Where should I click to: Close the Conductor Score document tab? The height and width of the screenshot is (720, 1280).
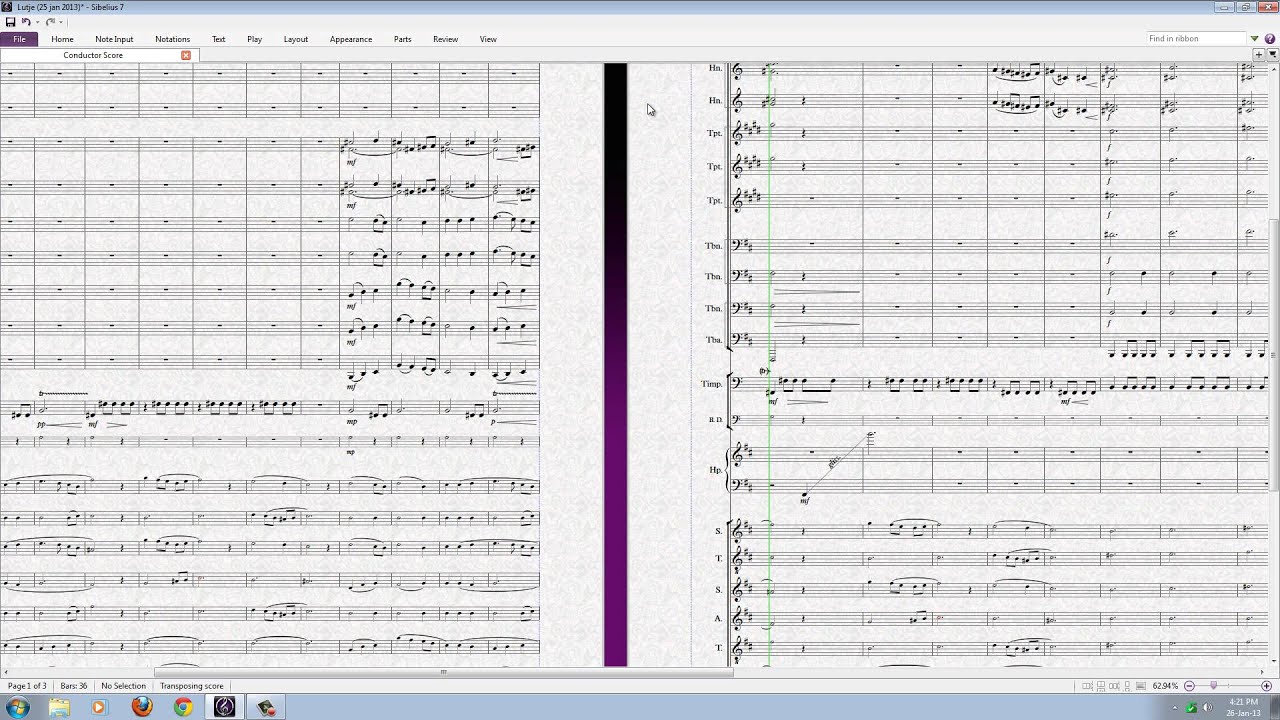pos(186,55)
